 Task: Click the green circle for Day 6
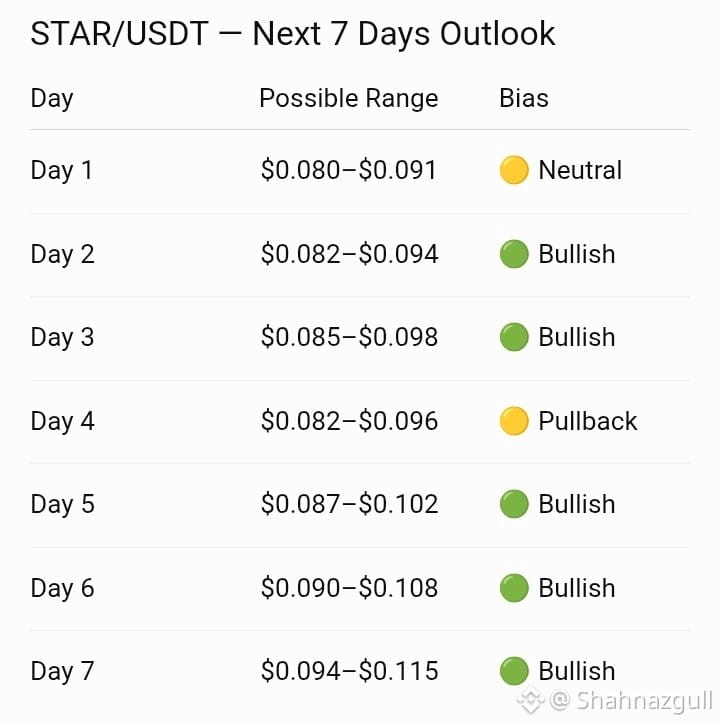pyautogui.click(x=514, y=588)
